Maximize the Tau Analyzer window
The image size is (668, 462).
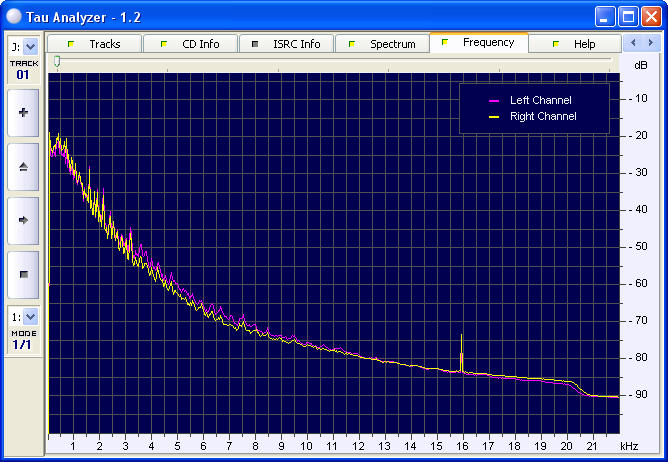click(628, 17)
